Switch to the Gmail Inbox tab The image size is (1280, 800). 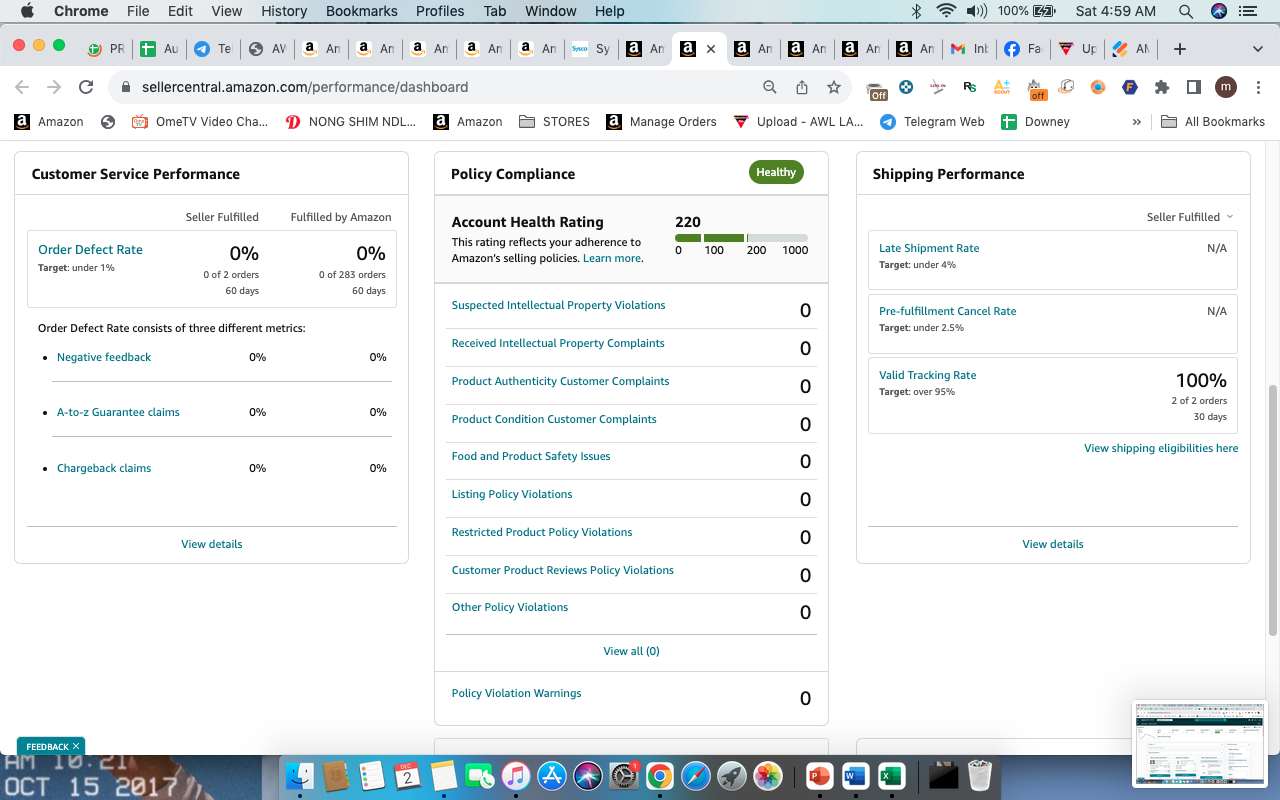[970, 48]
